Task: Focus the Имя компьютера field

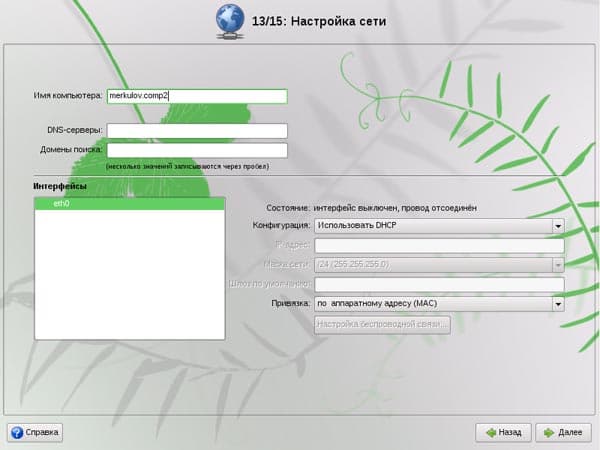Action: [197, 96]
